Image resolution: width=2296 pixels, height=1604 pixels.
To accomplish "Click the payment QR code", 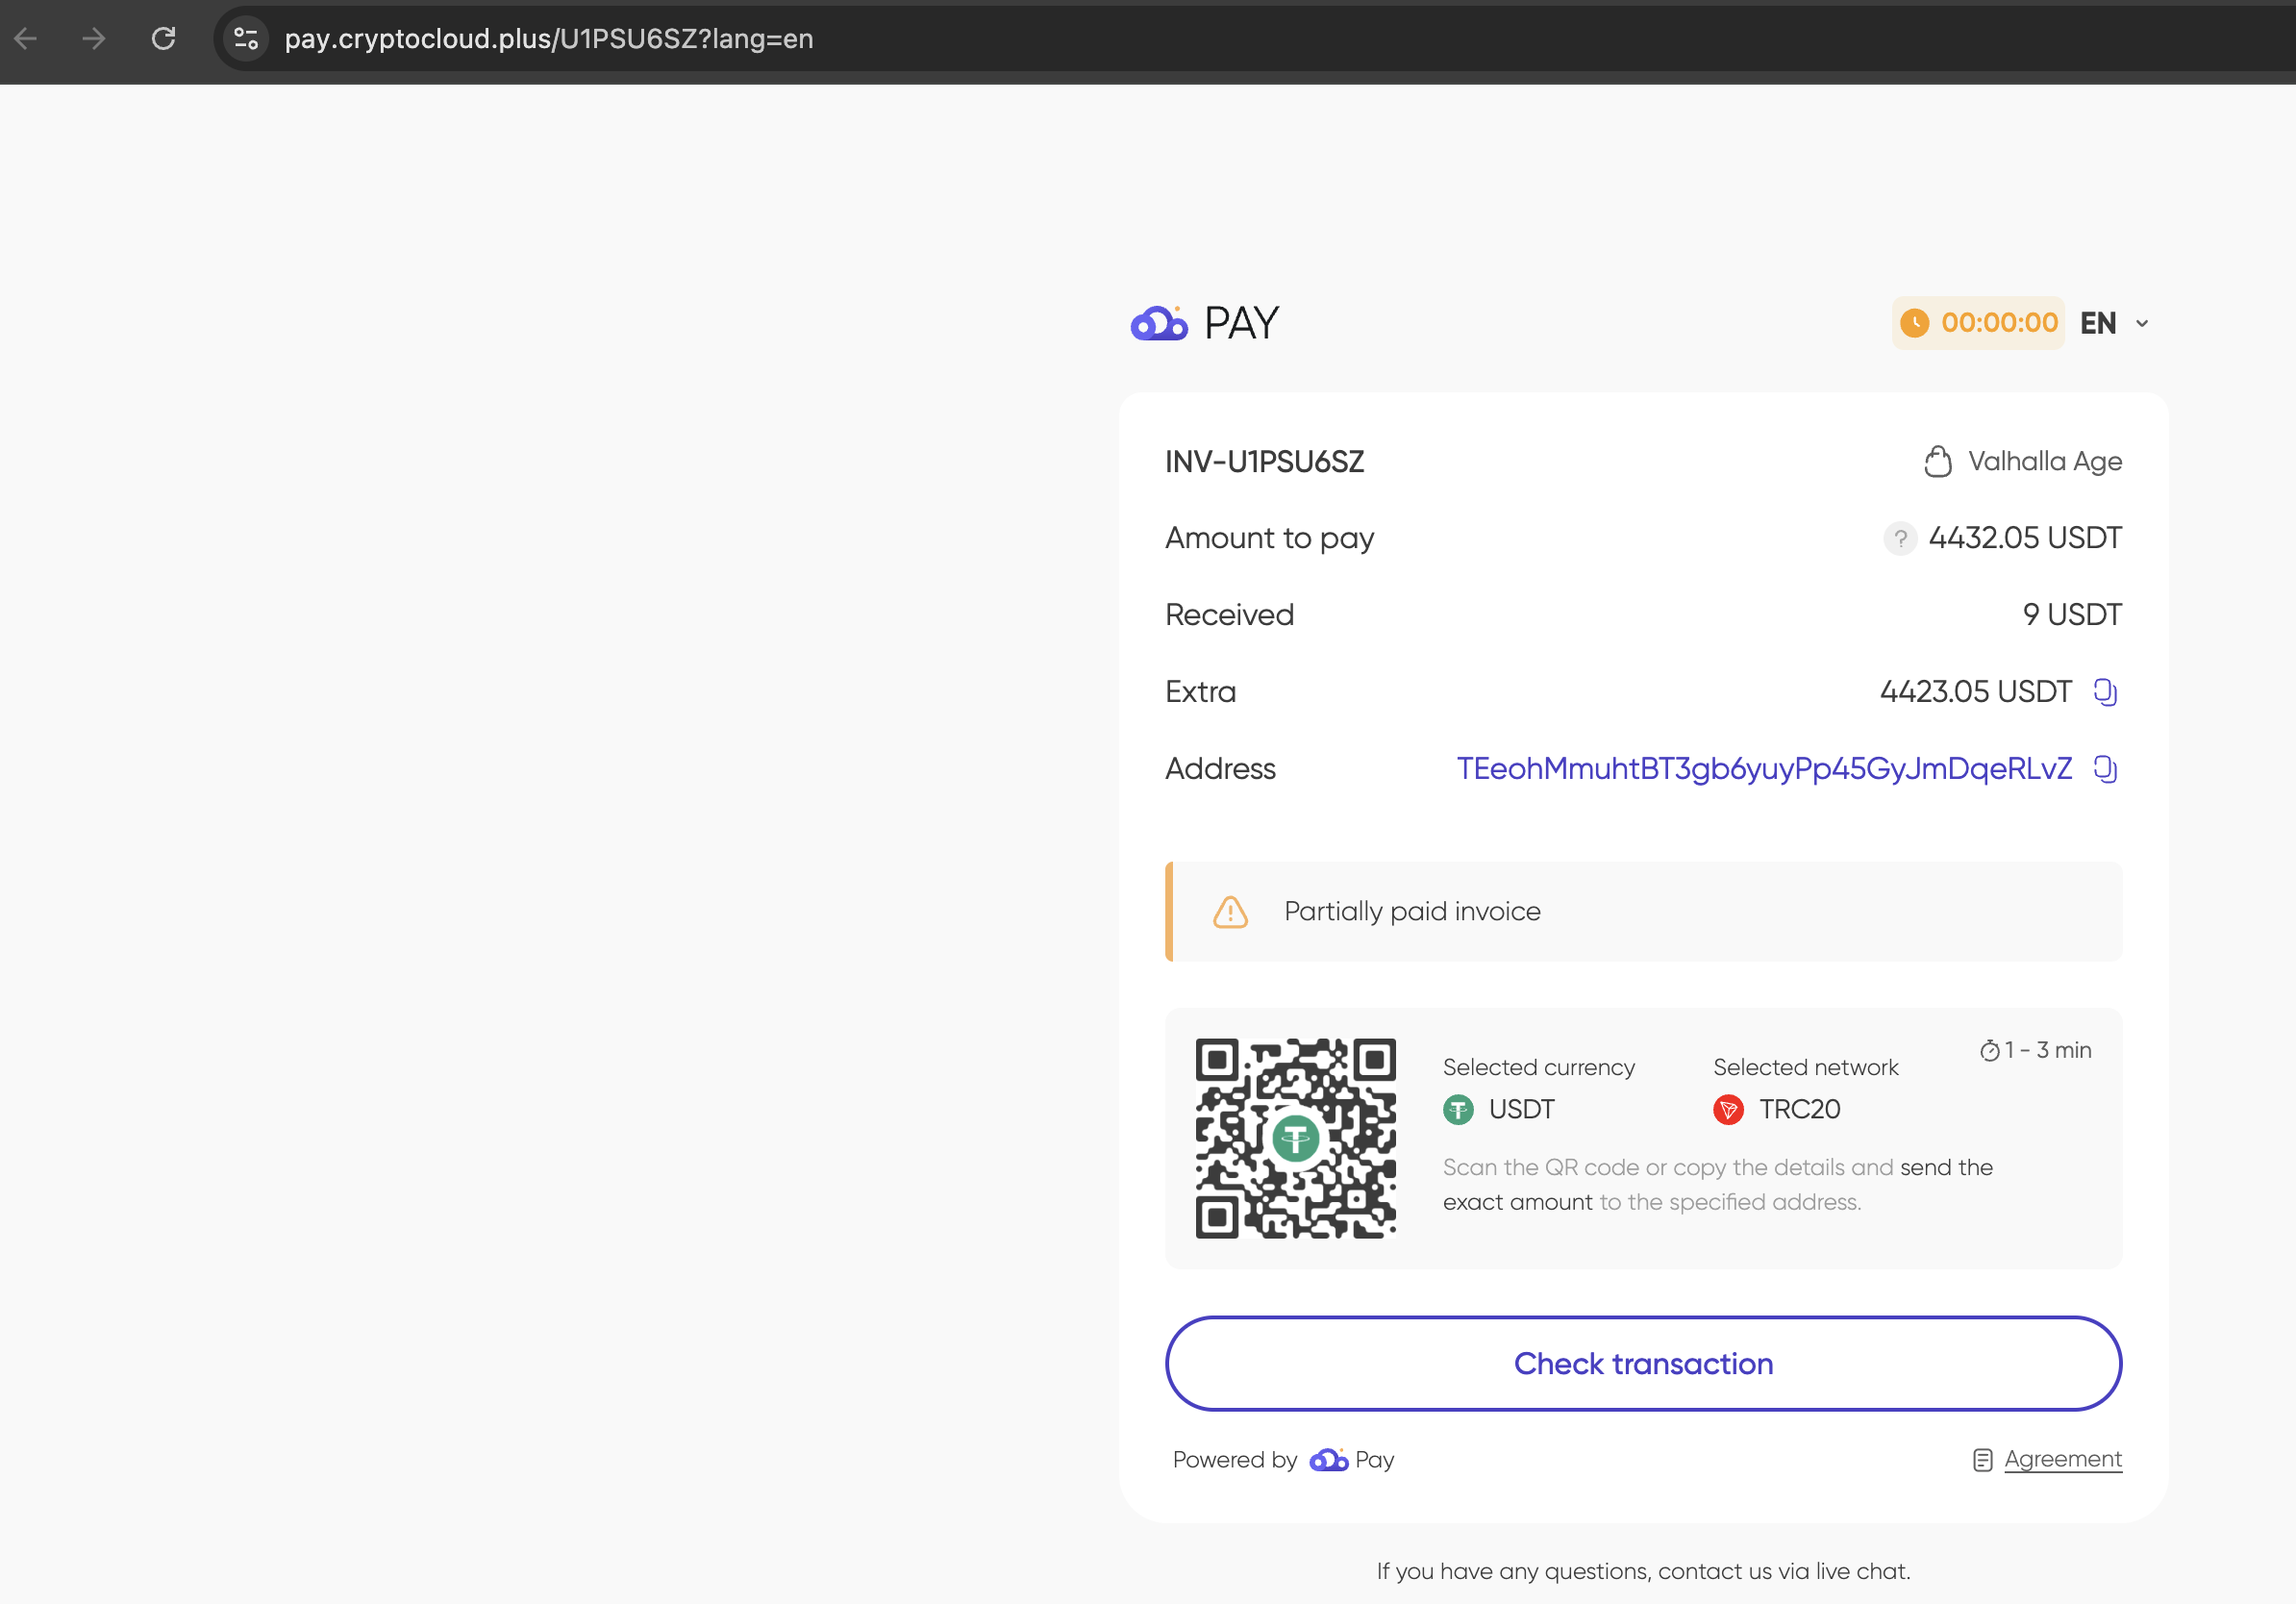I will pos(1295,1138).
